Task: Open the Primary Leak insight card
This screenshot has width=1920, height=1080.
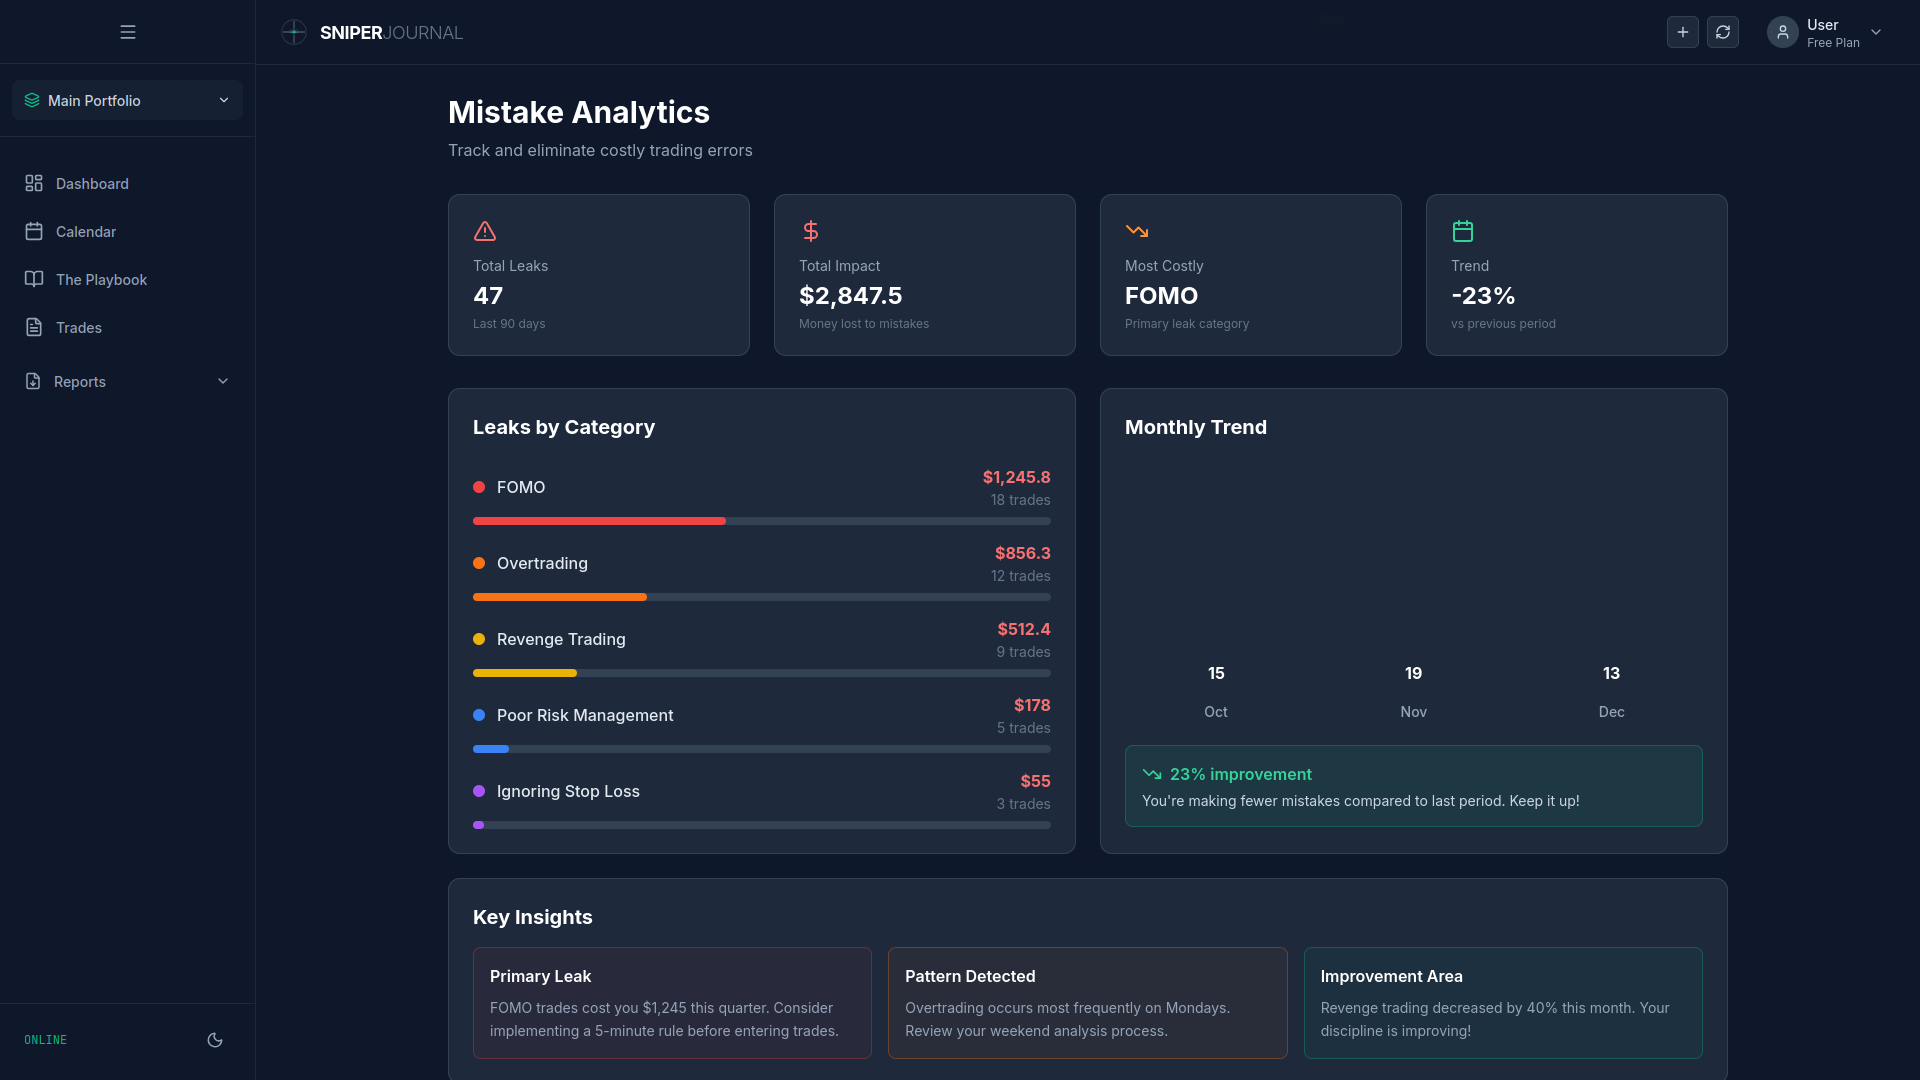Action: point(672,1003)
